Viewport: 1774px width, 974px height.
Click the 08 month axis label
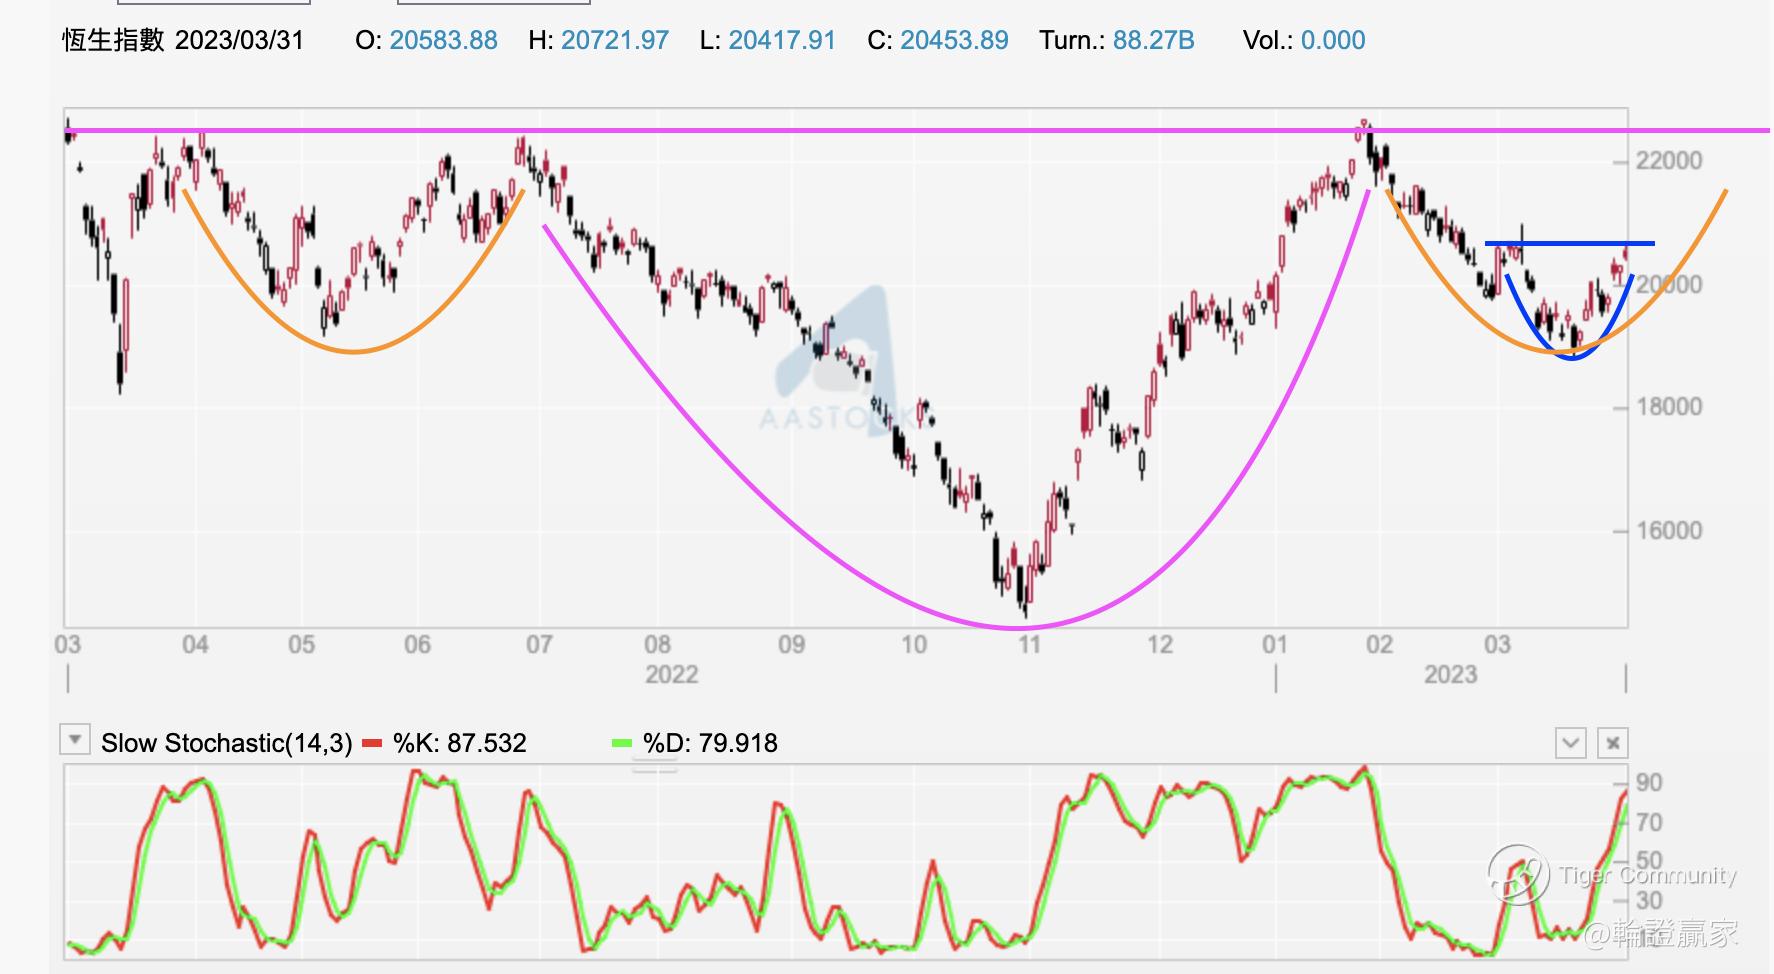(x=657, y=644)
